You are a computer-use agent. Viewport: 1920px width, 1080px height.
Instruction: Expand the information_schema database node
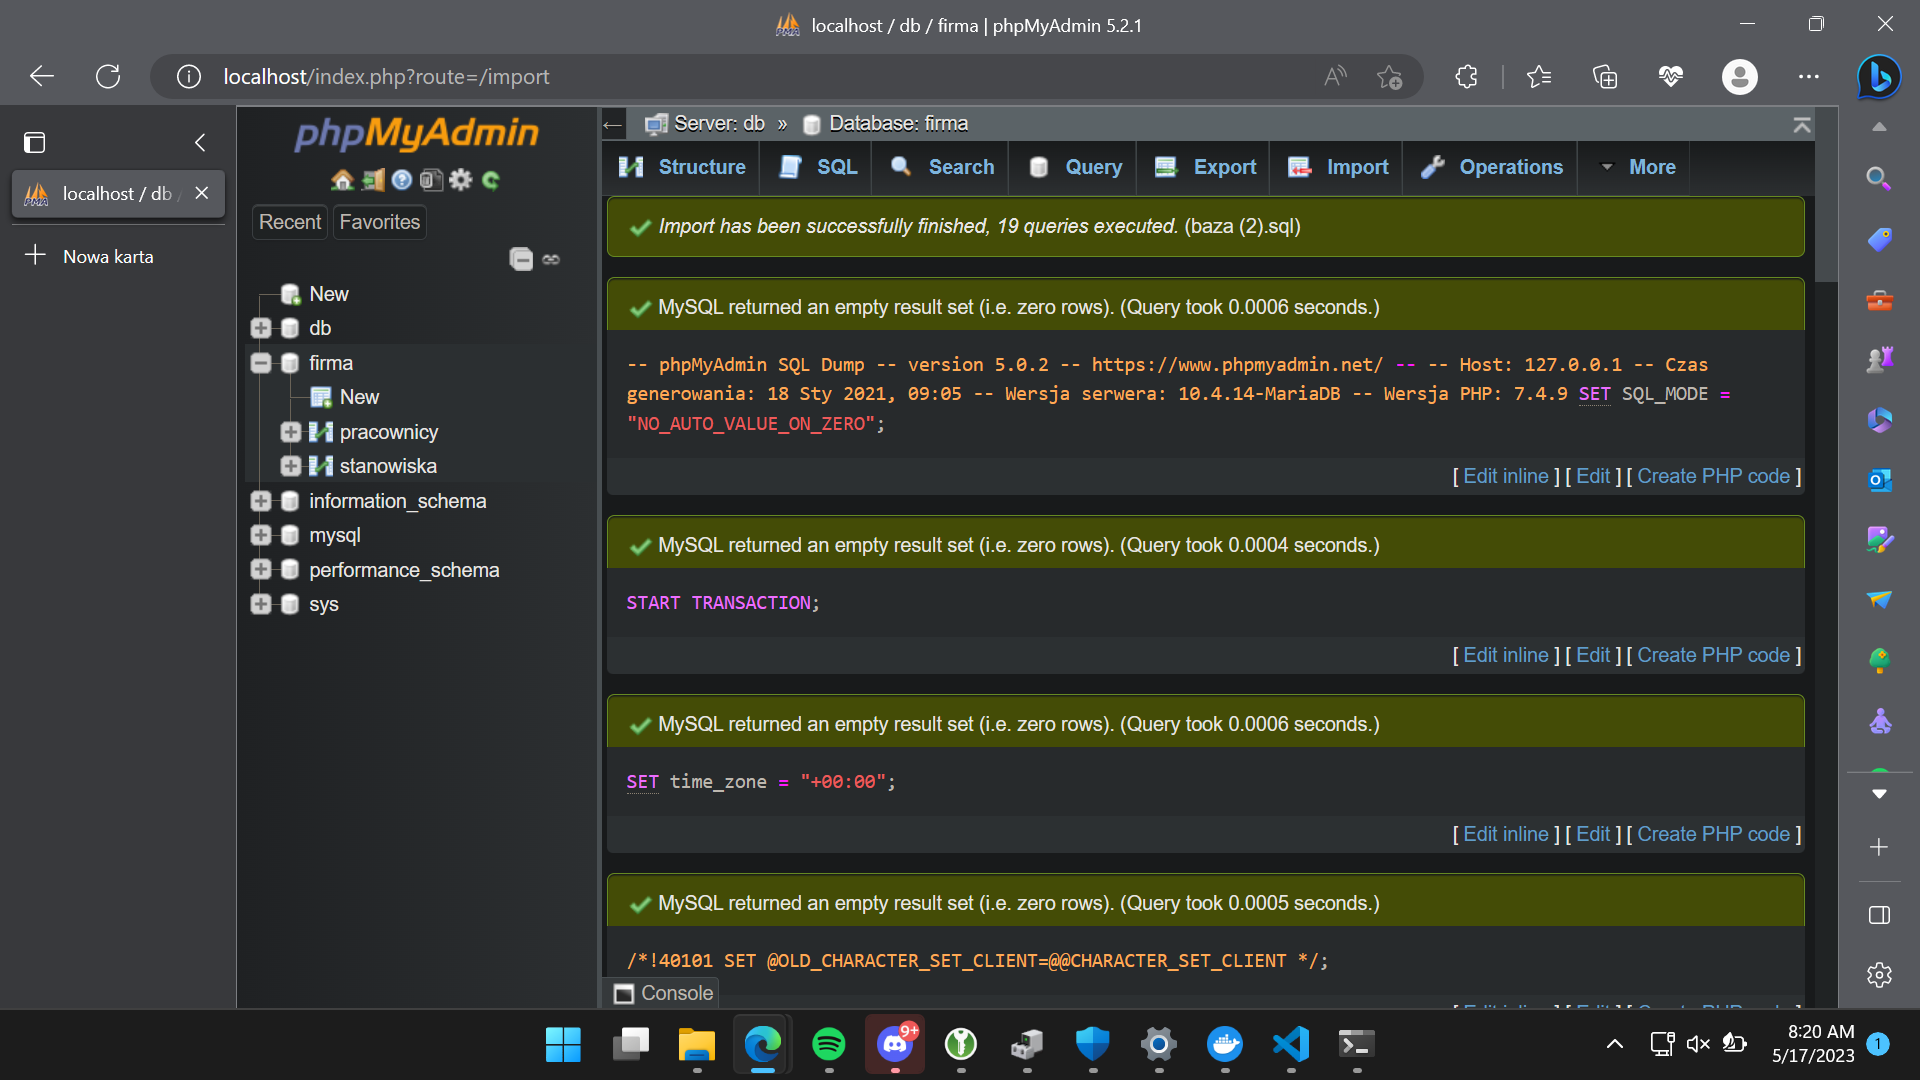coord(261,501)
